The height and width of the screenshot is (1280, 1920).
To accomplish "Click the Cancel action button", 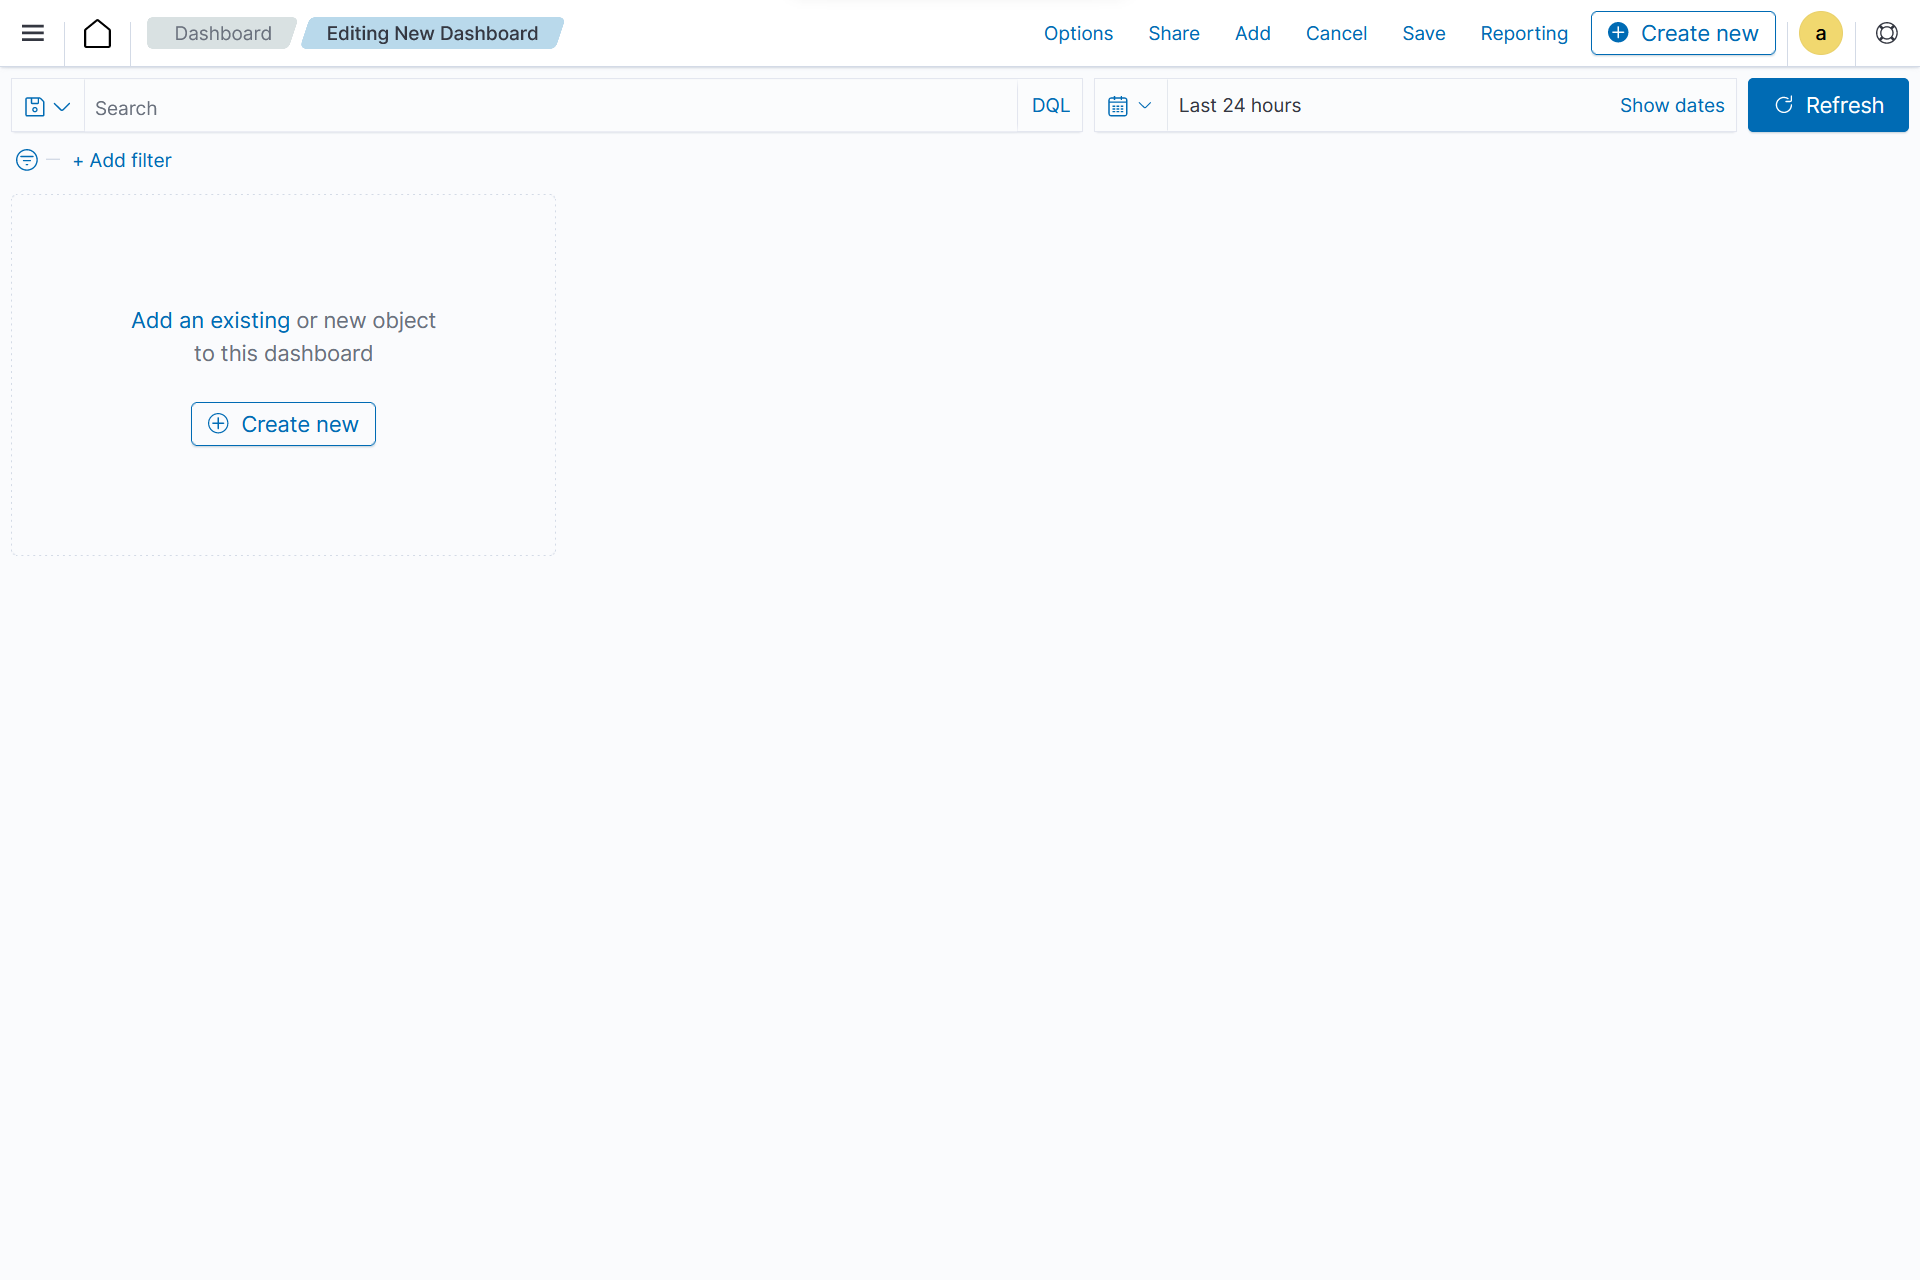I will tap(1336, 33).
